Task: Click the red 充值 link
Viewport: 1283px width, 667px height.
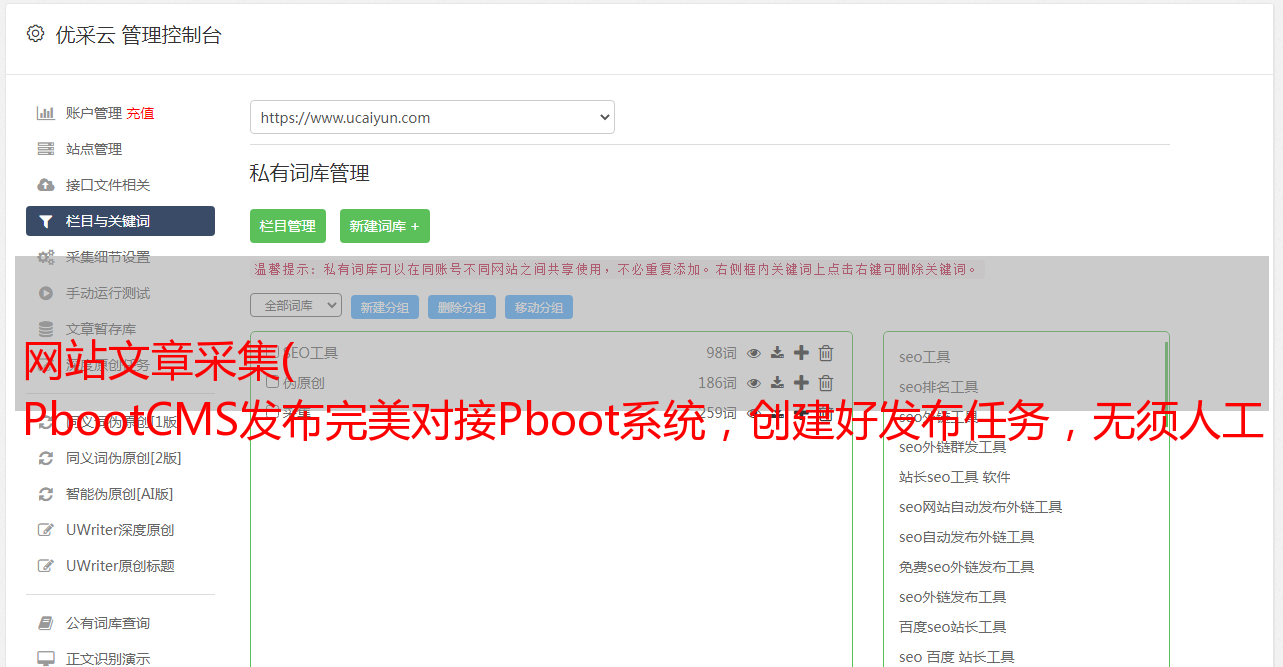Action: click(140, 113)
